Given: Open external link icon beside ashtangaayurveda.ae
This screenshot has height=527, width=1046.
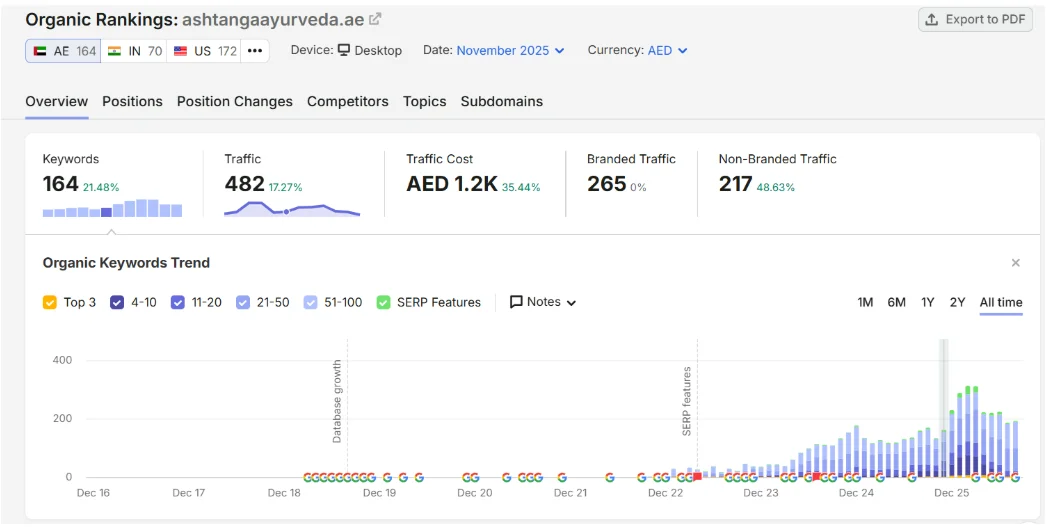Looking at the screenshot, I should click(x=376, y=19).
